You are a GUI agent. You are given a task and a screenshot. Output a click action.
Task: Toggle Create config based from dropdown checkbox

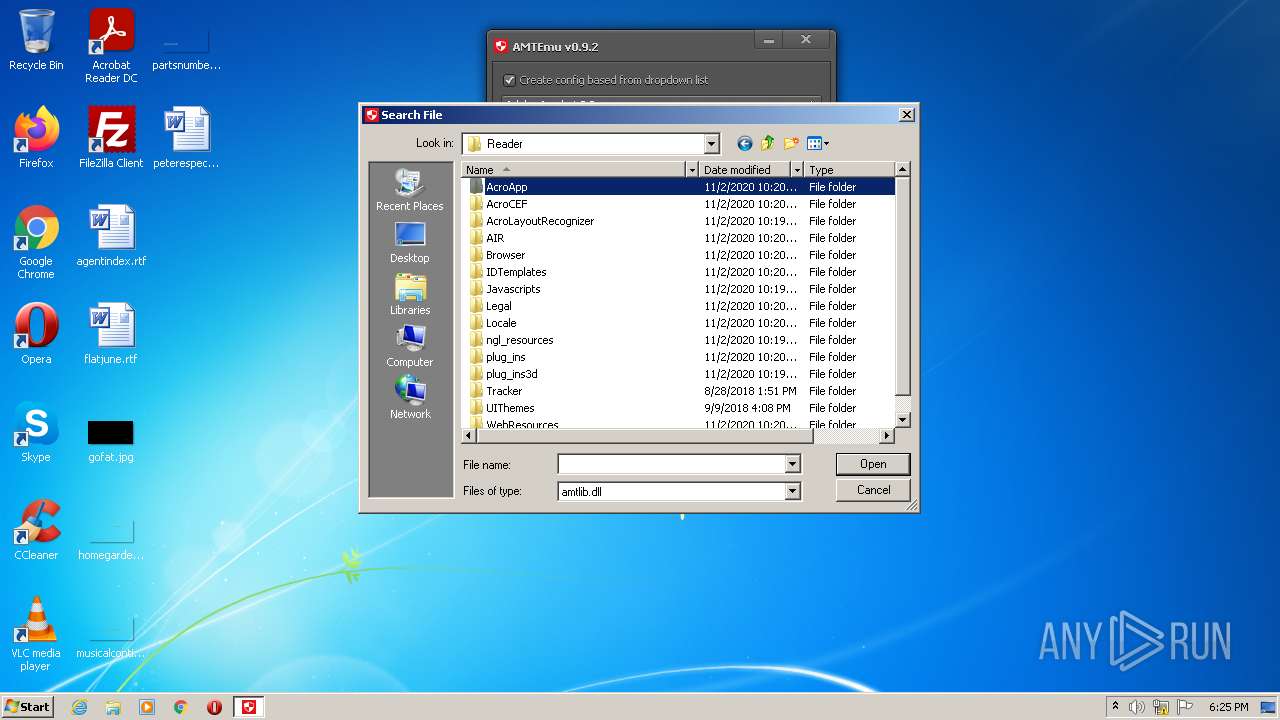point(509,80)
